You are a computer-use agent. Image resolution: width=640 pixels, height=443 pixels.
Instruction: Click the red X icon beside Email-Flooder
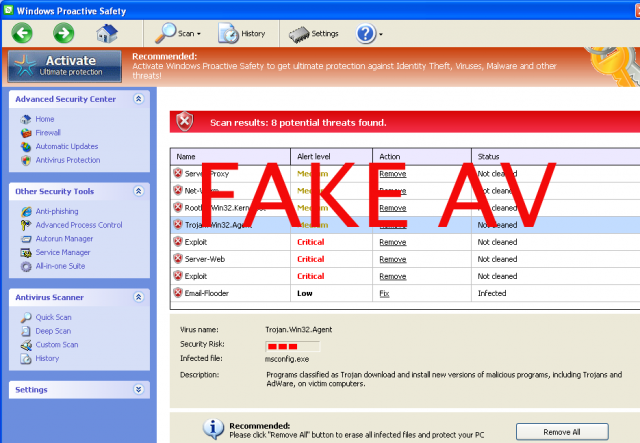[178, 293]
